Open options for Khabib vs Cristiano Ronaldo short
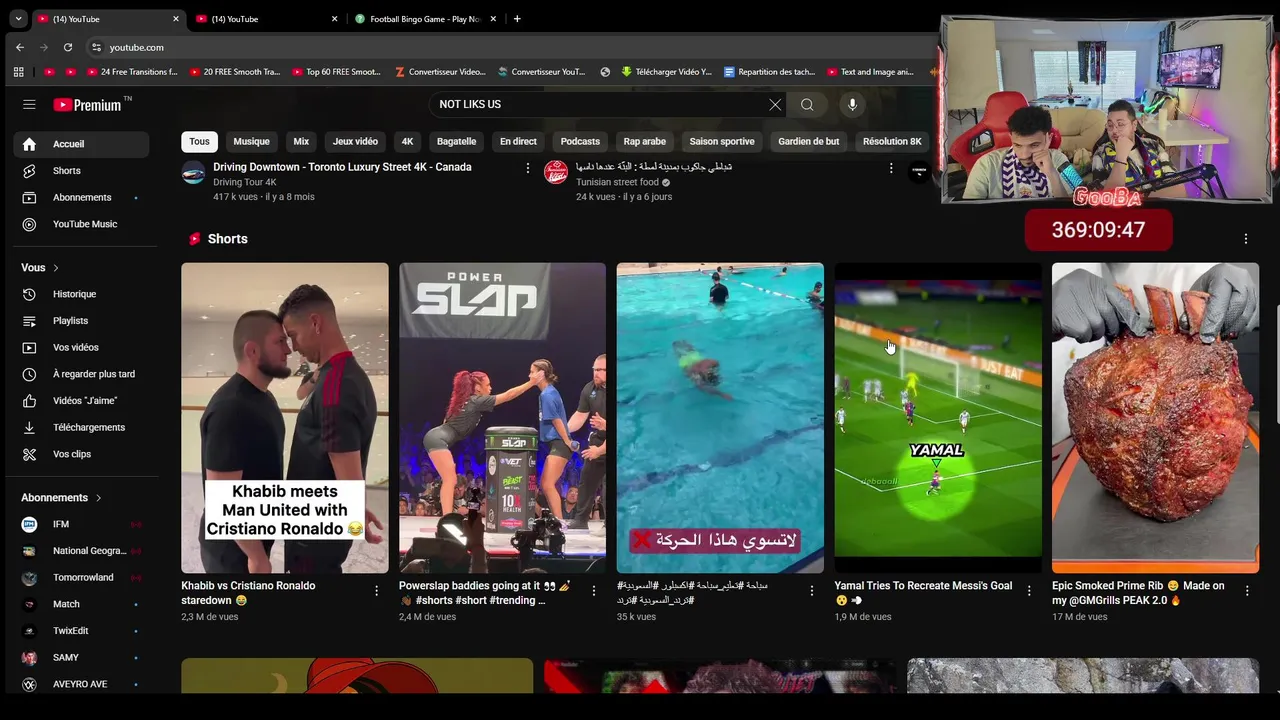 377,591
